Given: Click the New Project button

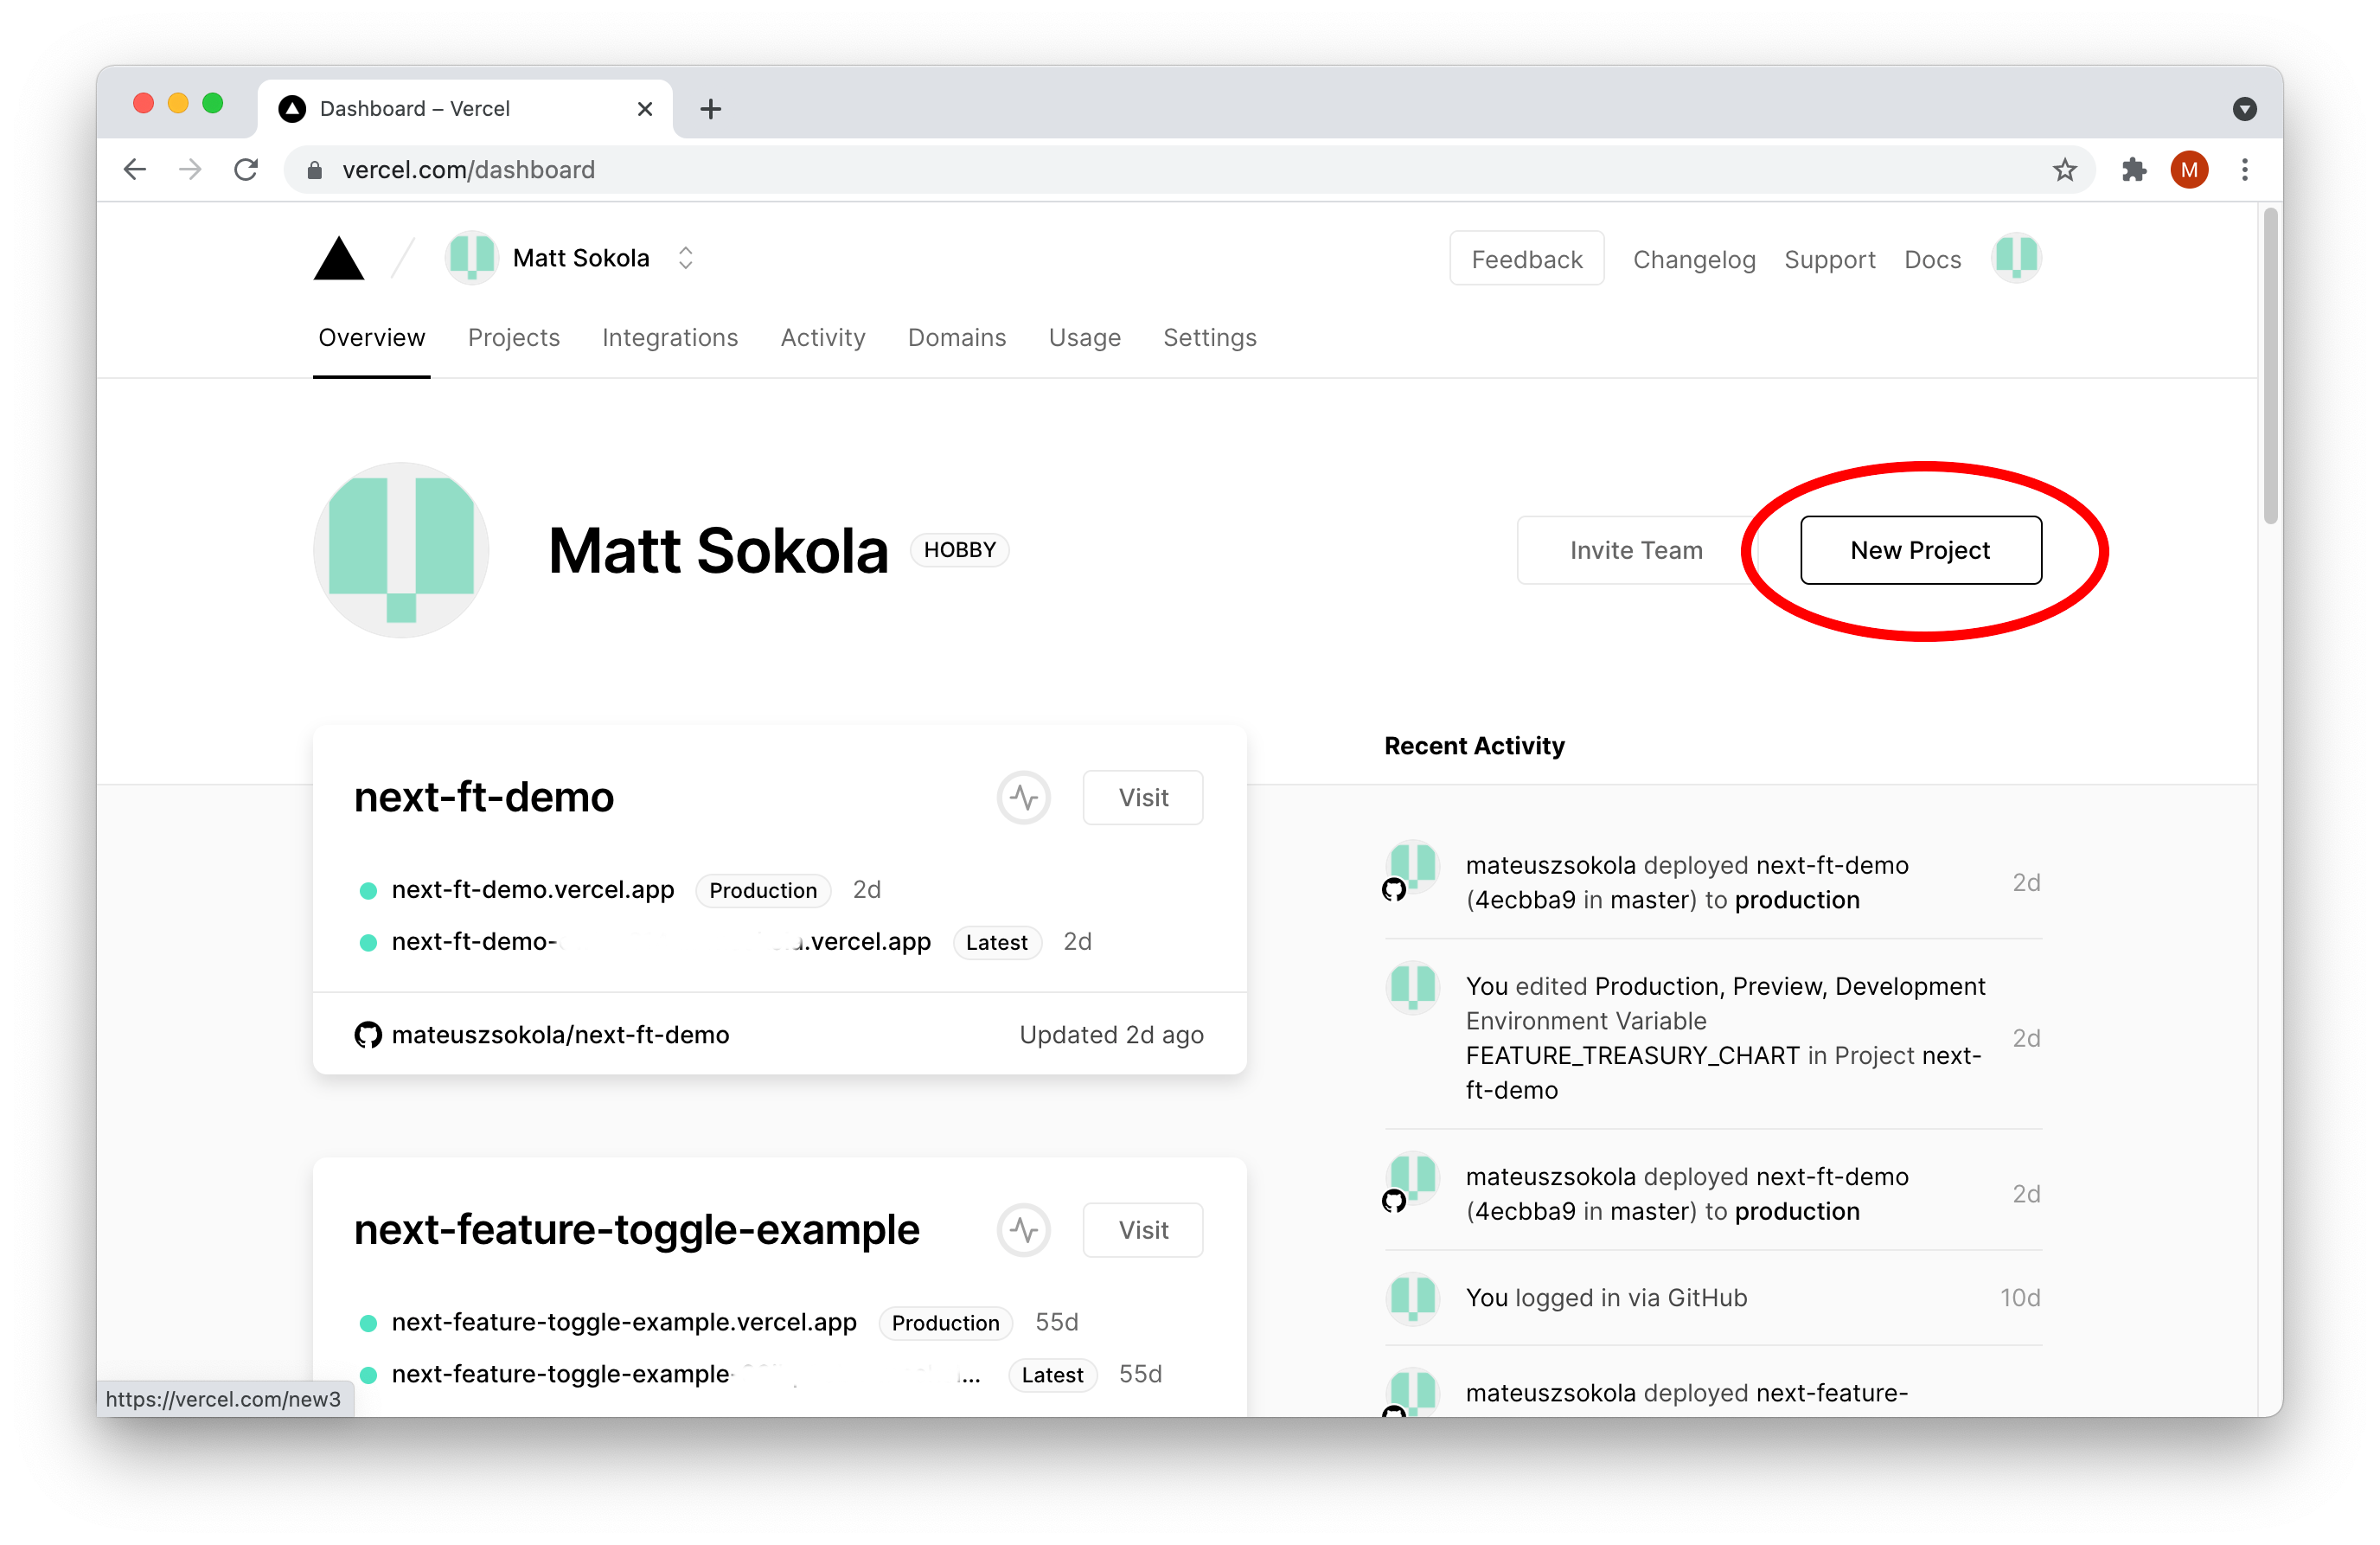Looking at the screenshot, I should [x=1920, y=550].
